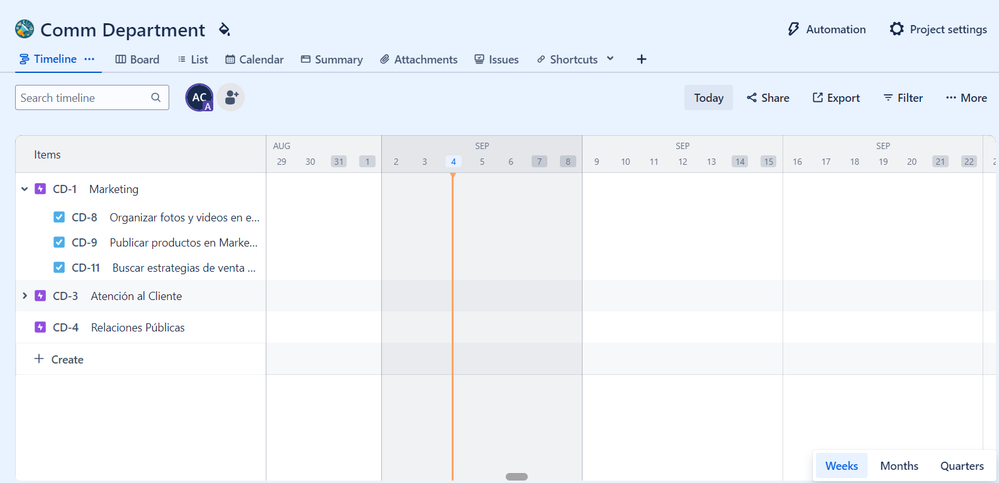Open the Filter button
999x483 pixels.
coord(903,97)
